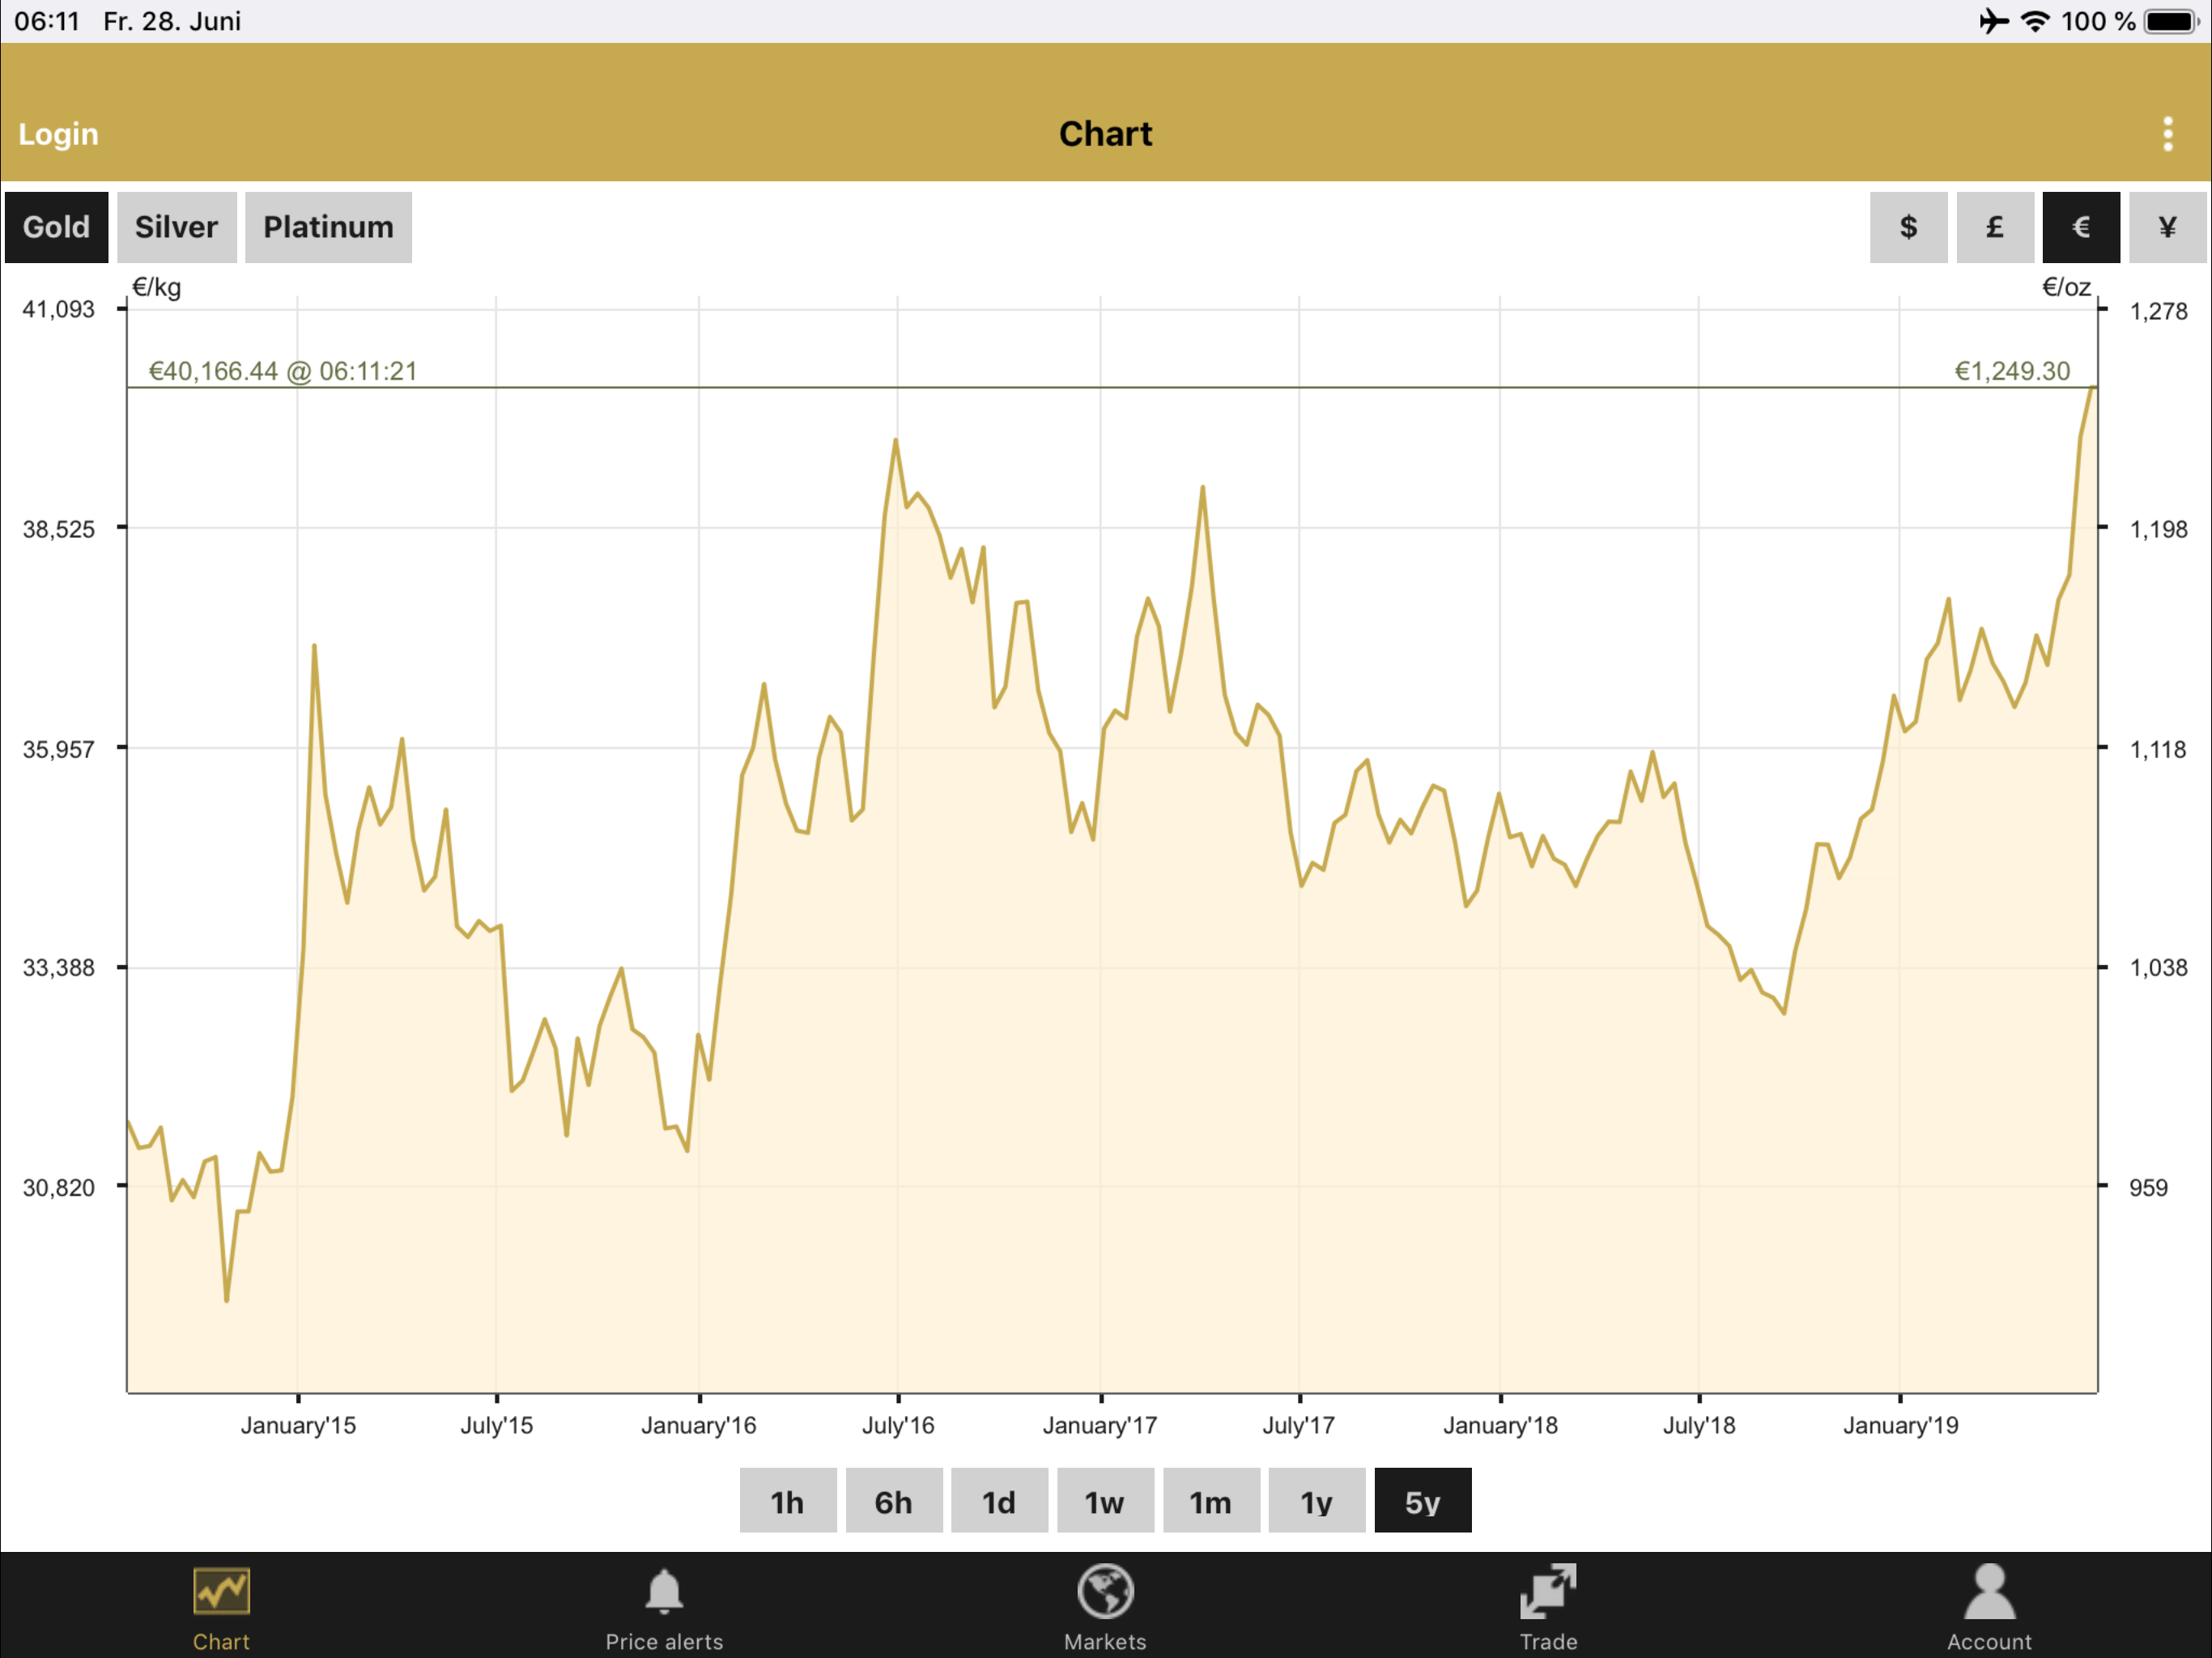The width and height of the screenshot is (2212, 1658).
Task: Set chart range to 1y
Action: 1316,1501
